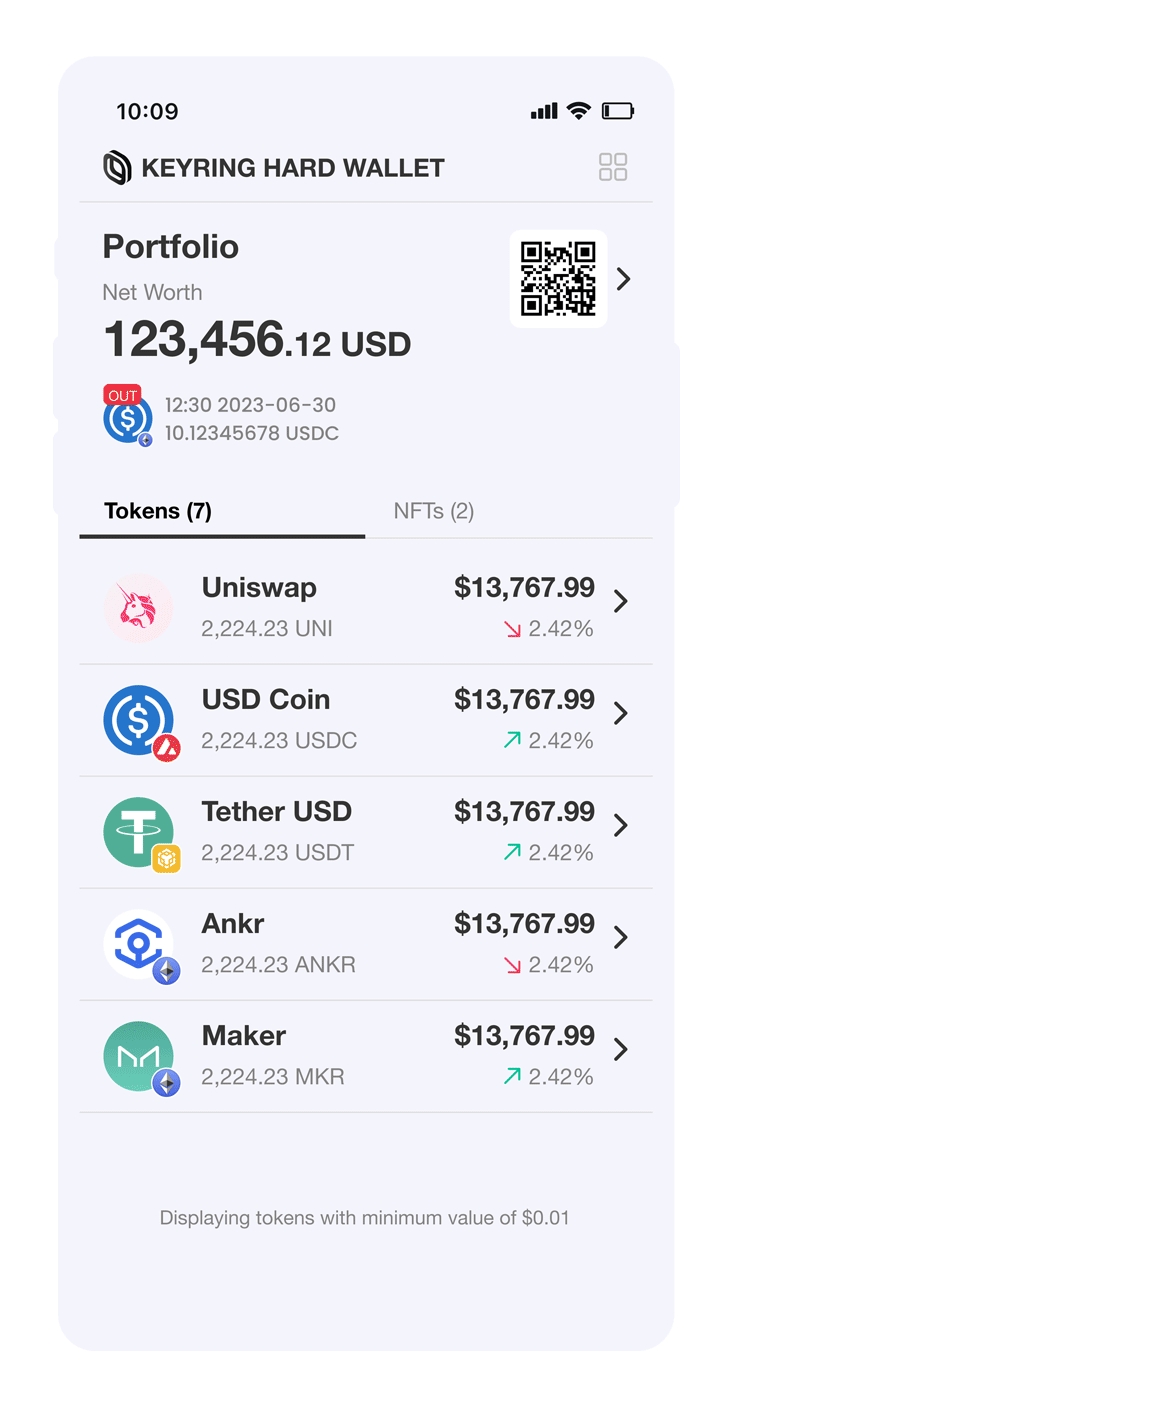Click the USD Coin token icon
Screen dimensions: 1172x1407
coord(138,720)
